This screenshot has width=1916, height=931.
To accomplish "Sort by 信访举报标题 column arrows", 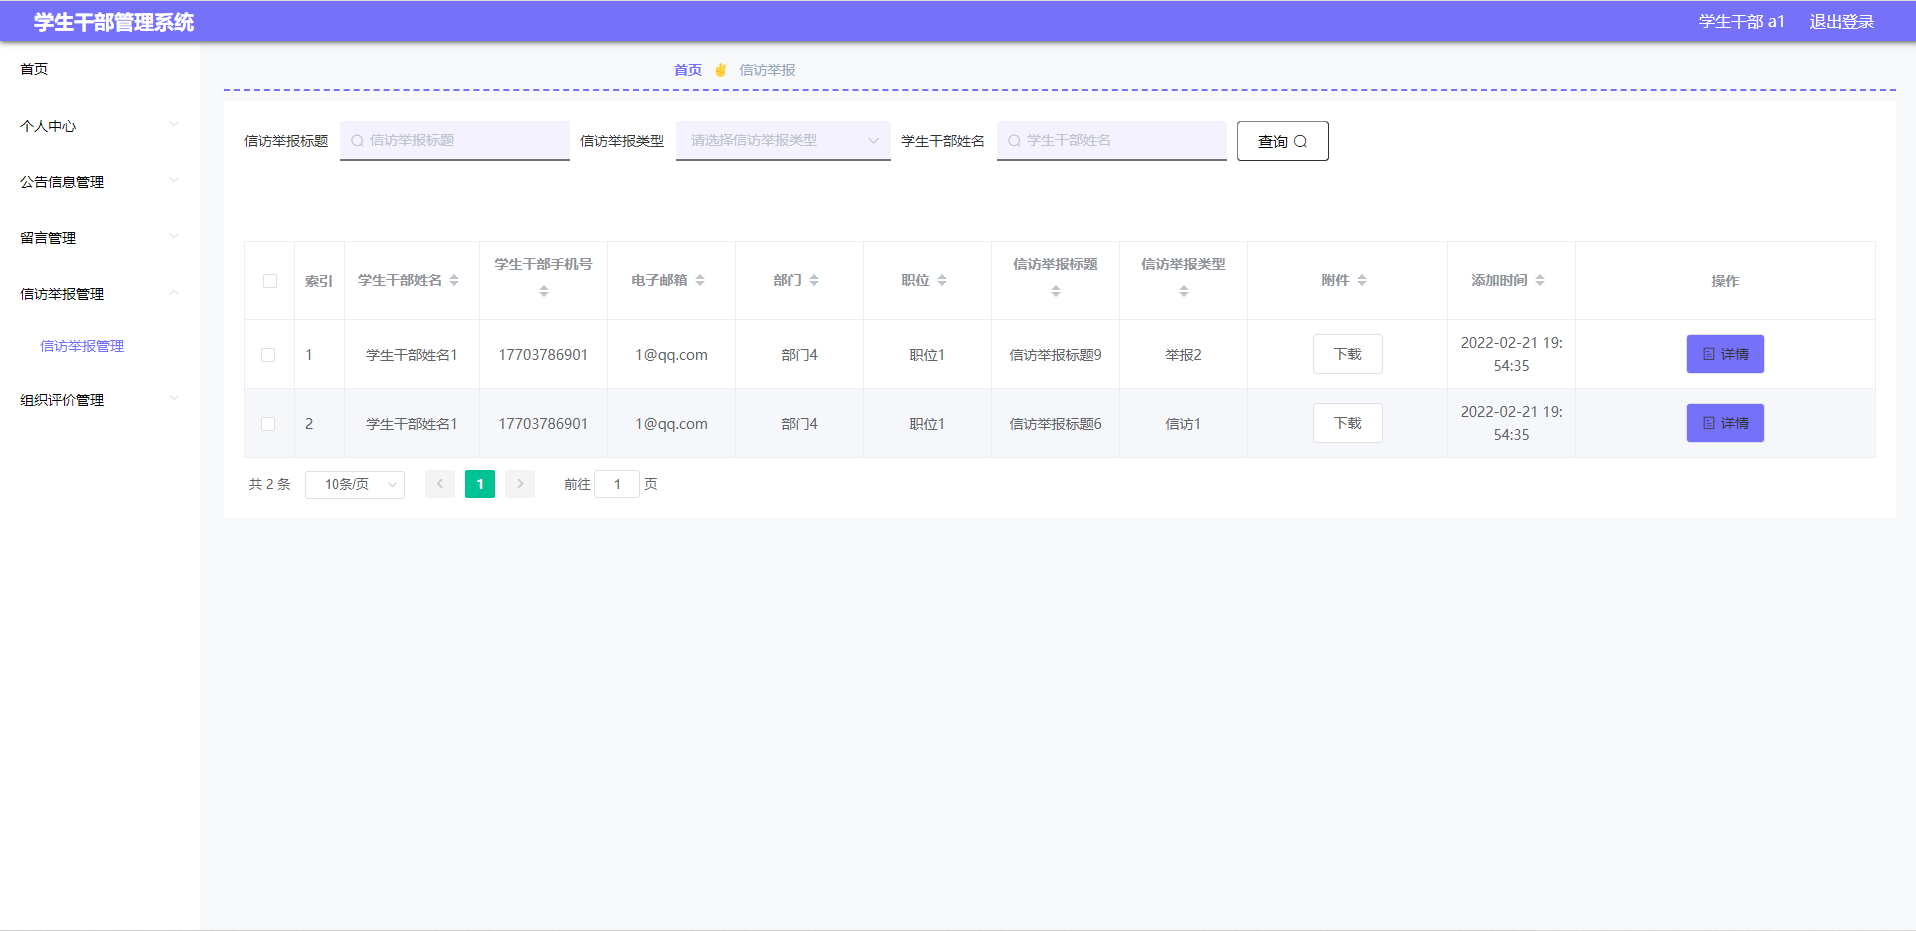I will tap(1056, 291).
